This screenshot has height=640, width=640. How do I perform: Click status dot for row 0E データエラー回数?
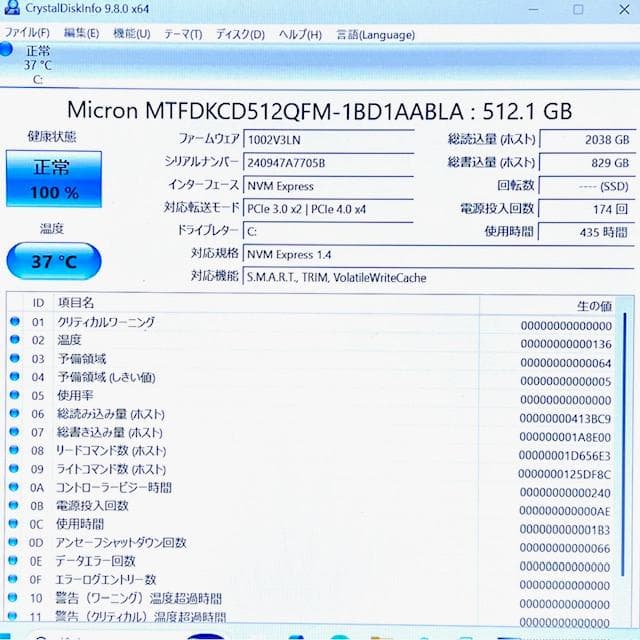(x=13, y=560)
